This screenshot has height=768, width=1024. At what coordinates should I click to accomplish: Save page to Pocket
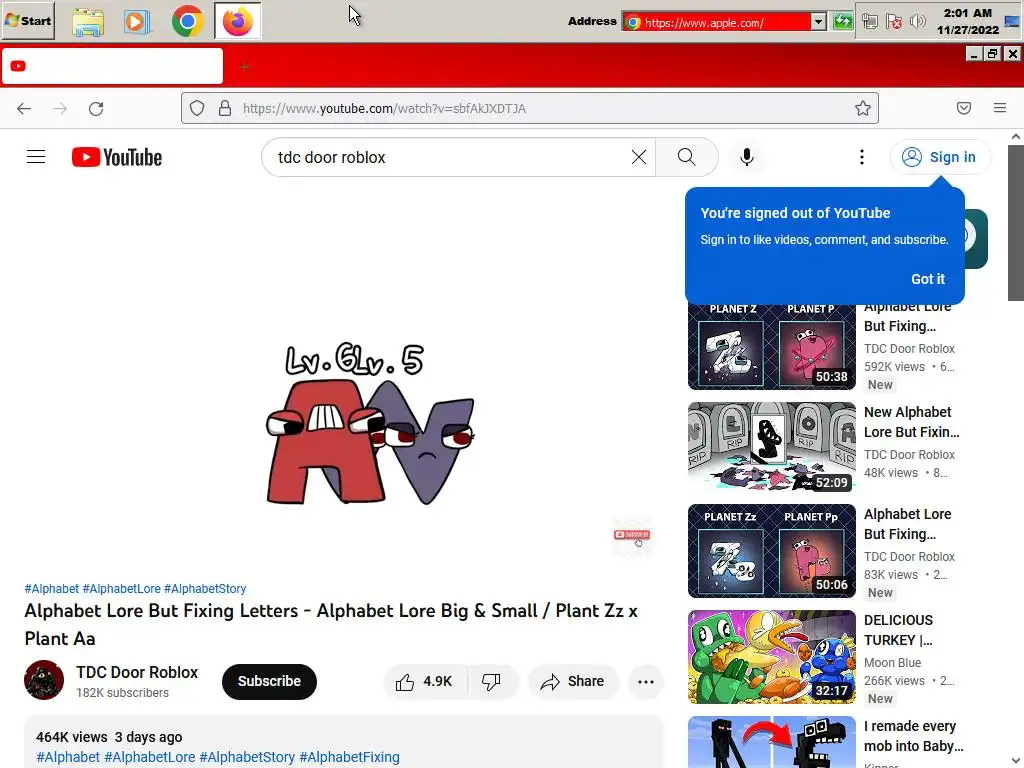point(964,108)
